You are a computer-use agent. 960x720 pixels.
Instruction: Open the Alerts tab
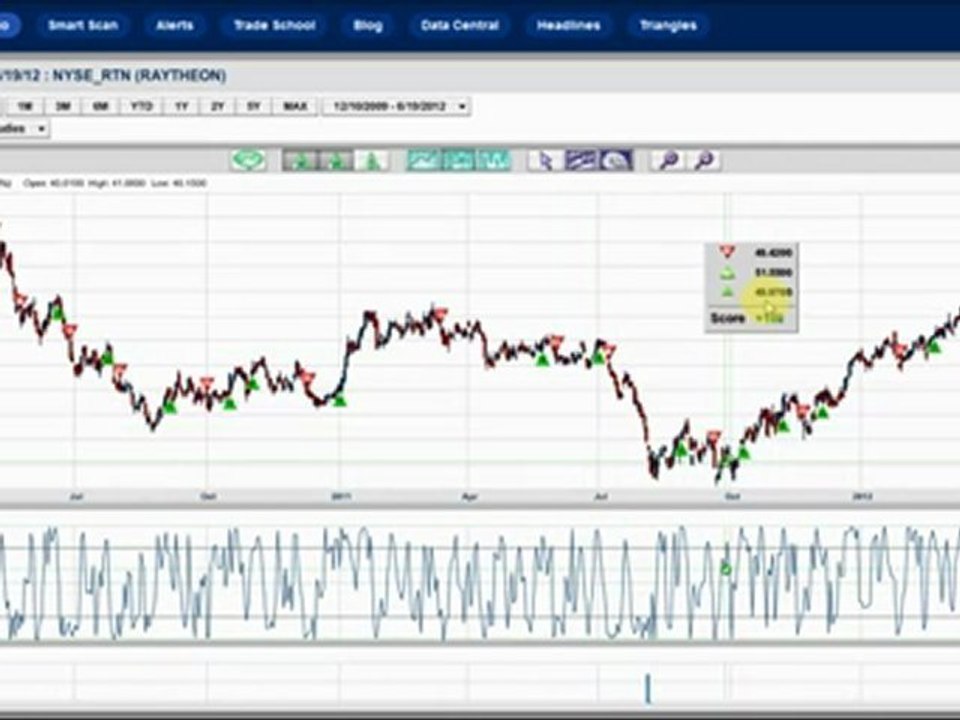(x=174, y=25)
